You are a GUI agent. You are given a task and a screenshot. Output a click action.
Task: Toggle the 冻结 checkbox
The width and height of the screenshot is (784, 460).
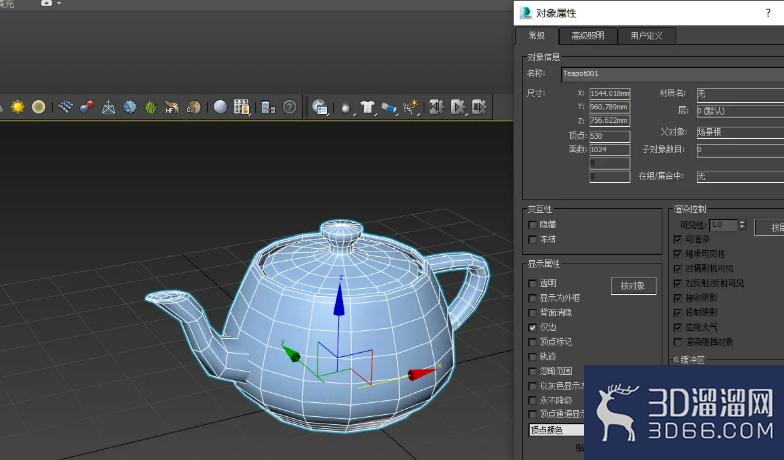coord(532,240)
